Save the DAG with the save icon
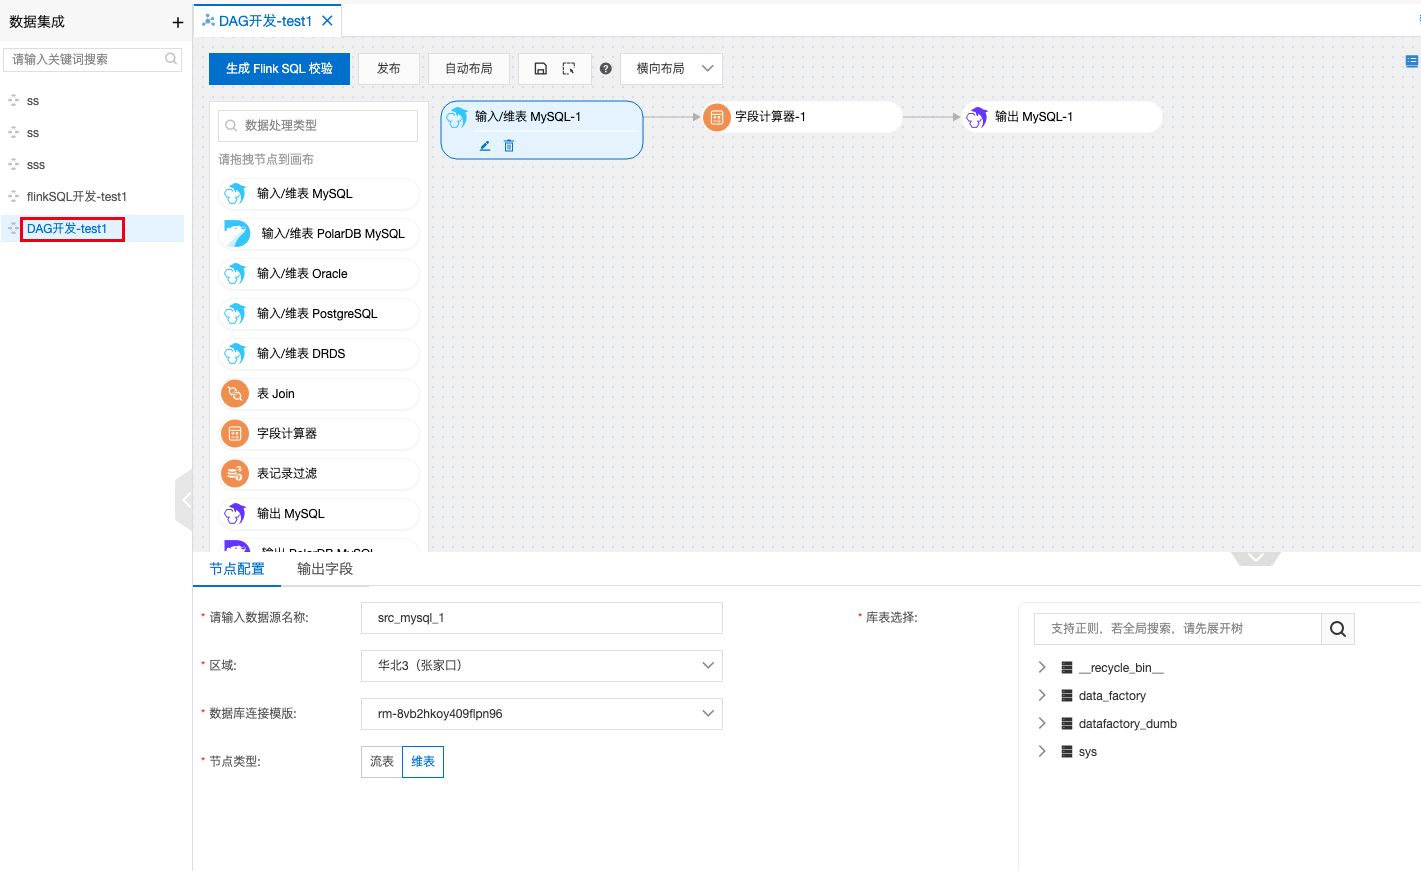 tap(540, 69)
